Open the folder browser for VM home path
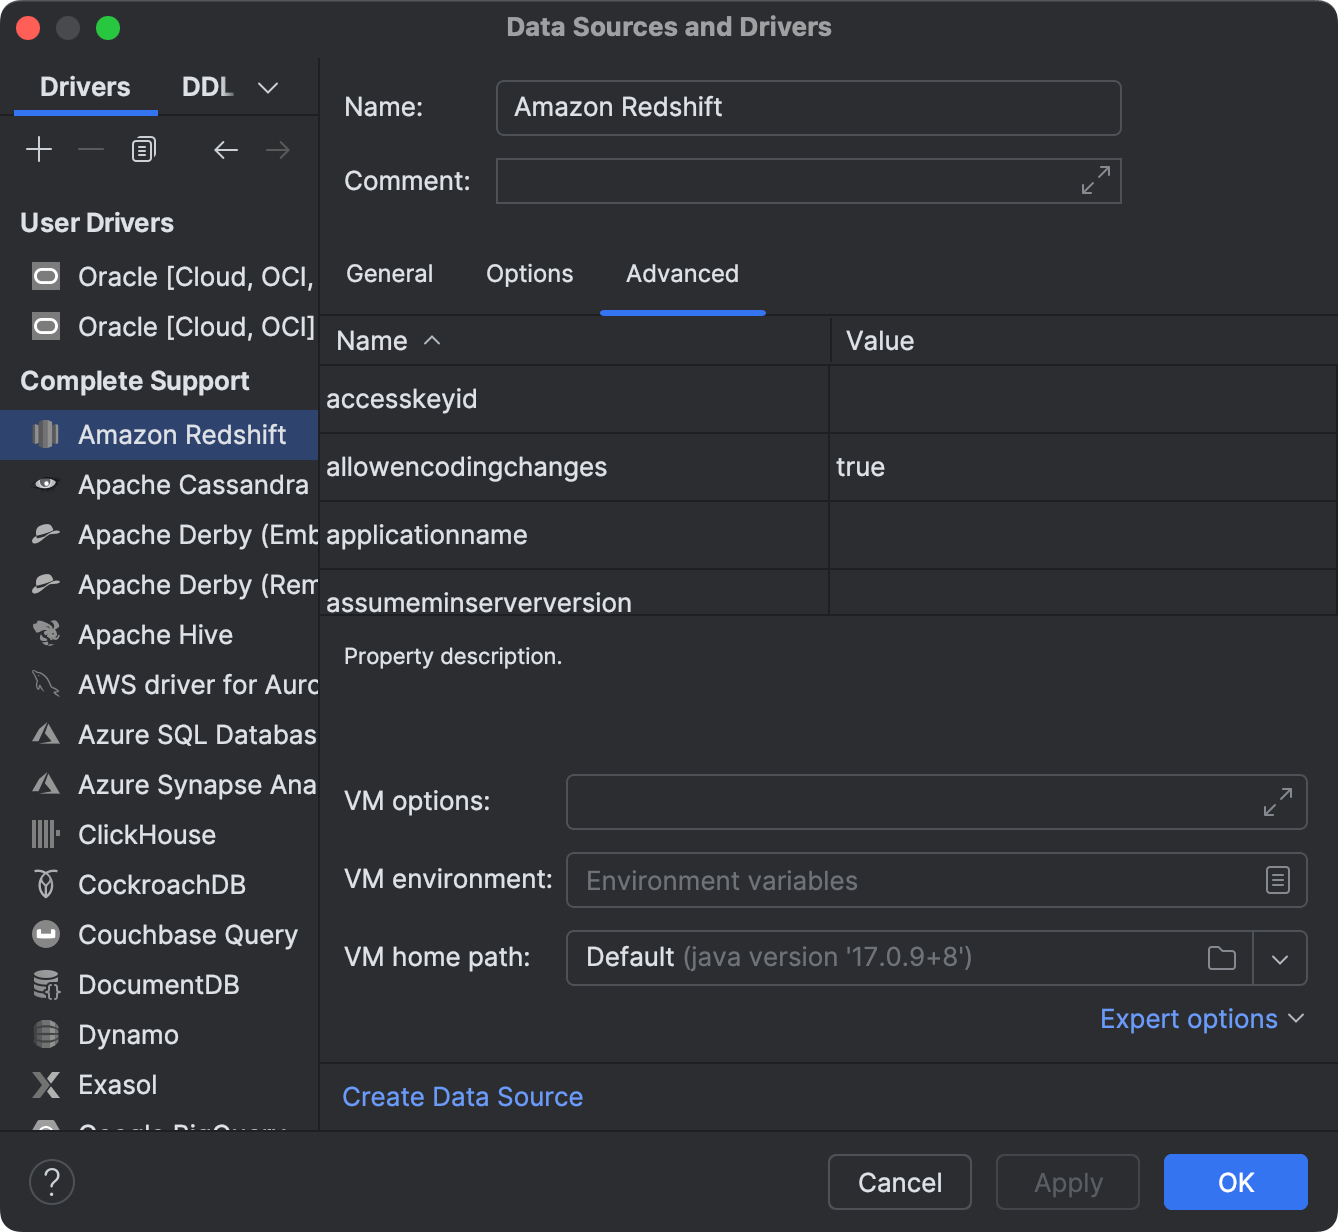The image size is (1338, 1232). (x=1221, y=957)
